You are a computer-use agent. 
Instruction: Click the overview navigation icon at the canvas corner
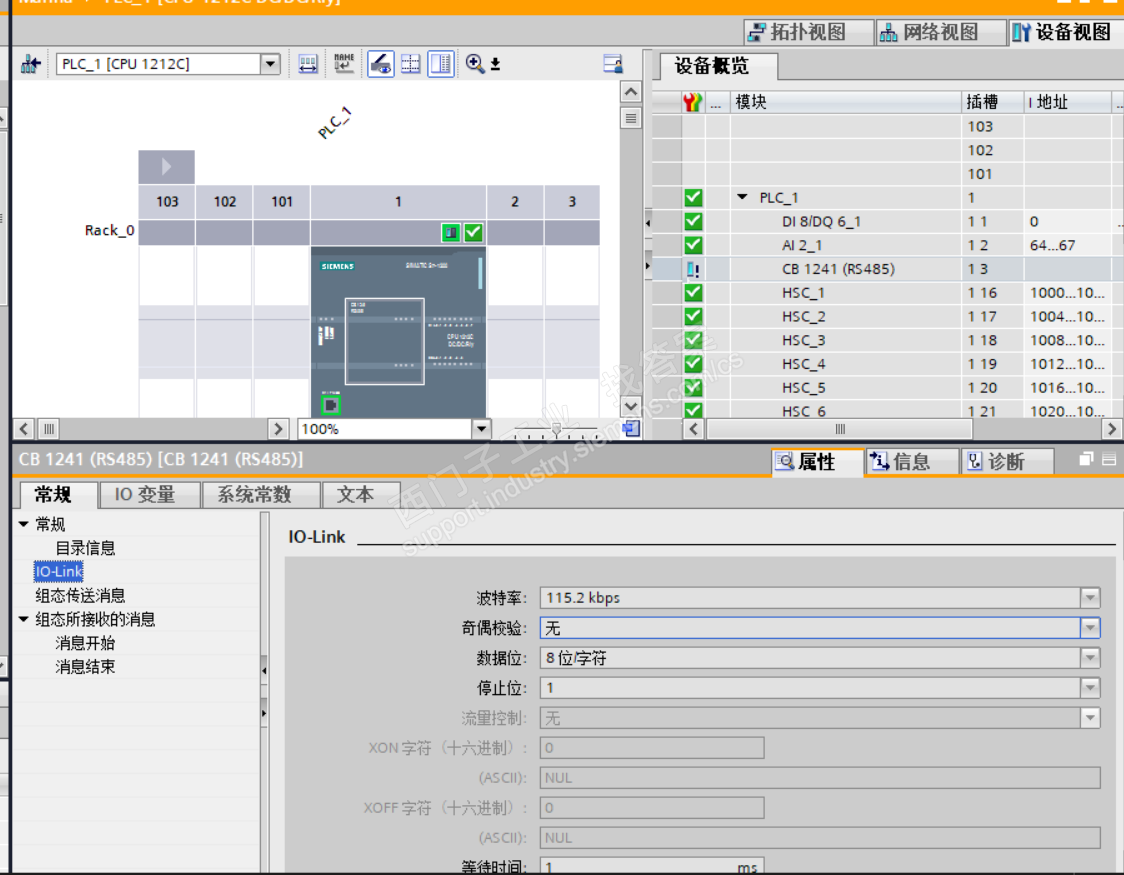pos(632,429)
